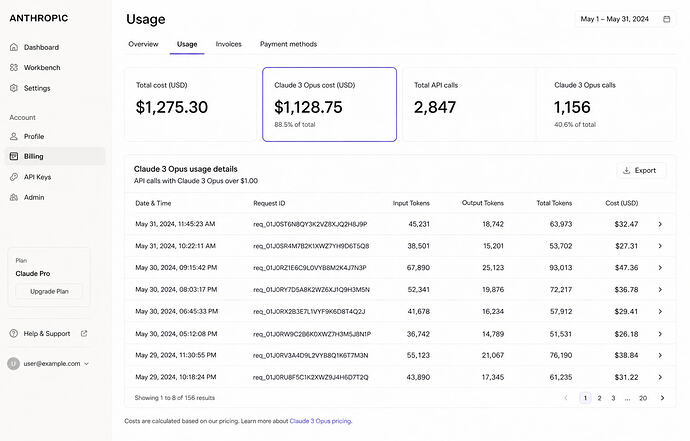The width and height of the screenshot is (690, 441).
Task: Click the Total Tokens column header
Action: (x=554, y=203)
